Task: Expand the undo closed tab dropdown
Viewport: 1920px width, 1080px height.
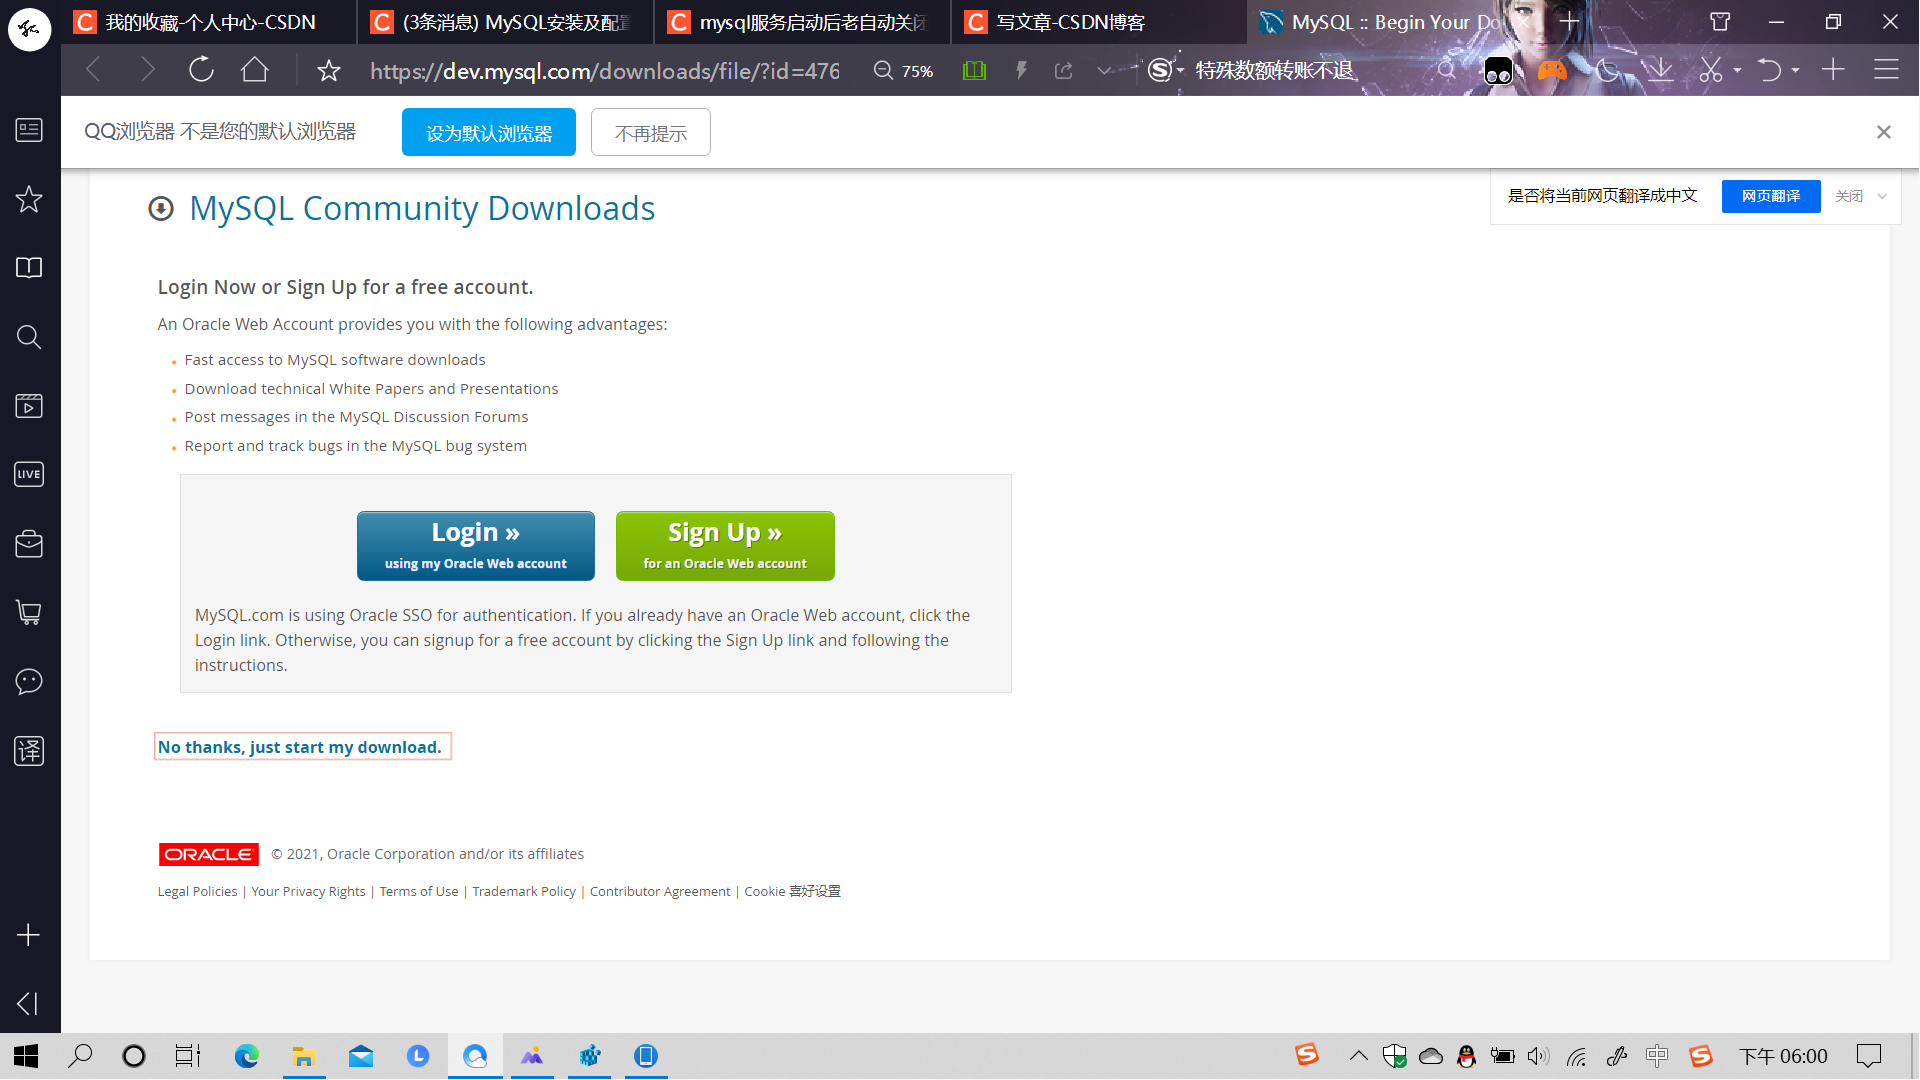Action: pos(1796,71)
